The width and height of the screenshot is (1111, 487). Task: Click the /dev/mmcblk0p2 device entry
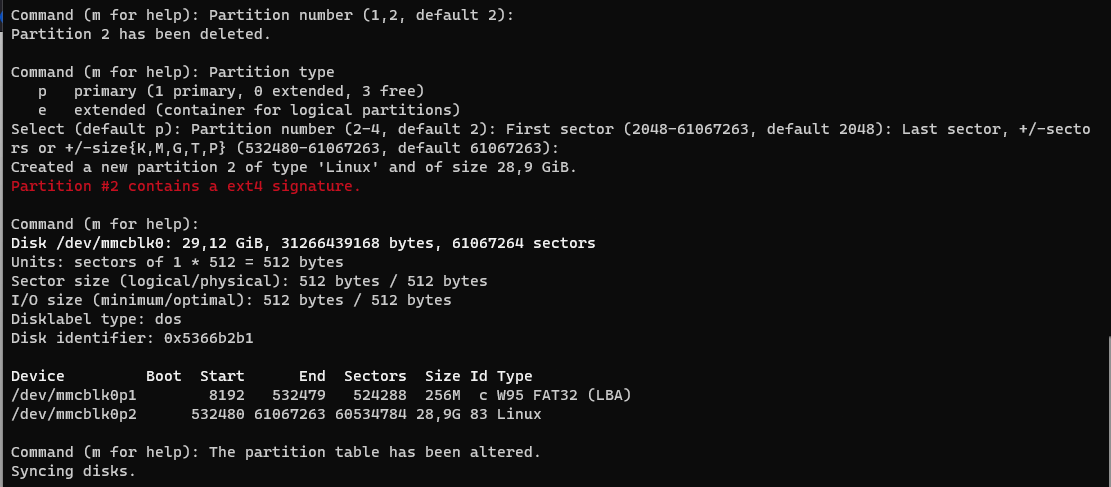(x=74, y=414)
